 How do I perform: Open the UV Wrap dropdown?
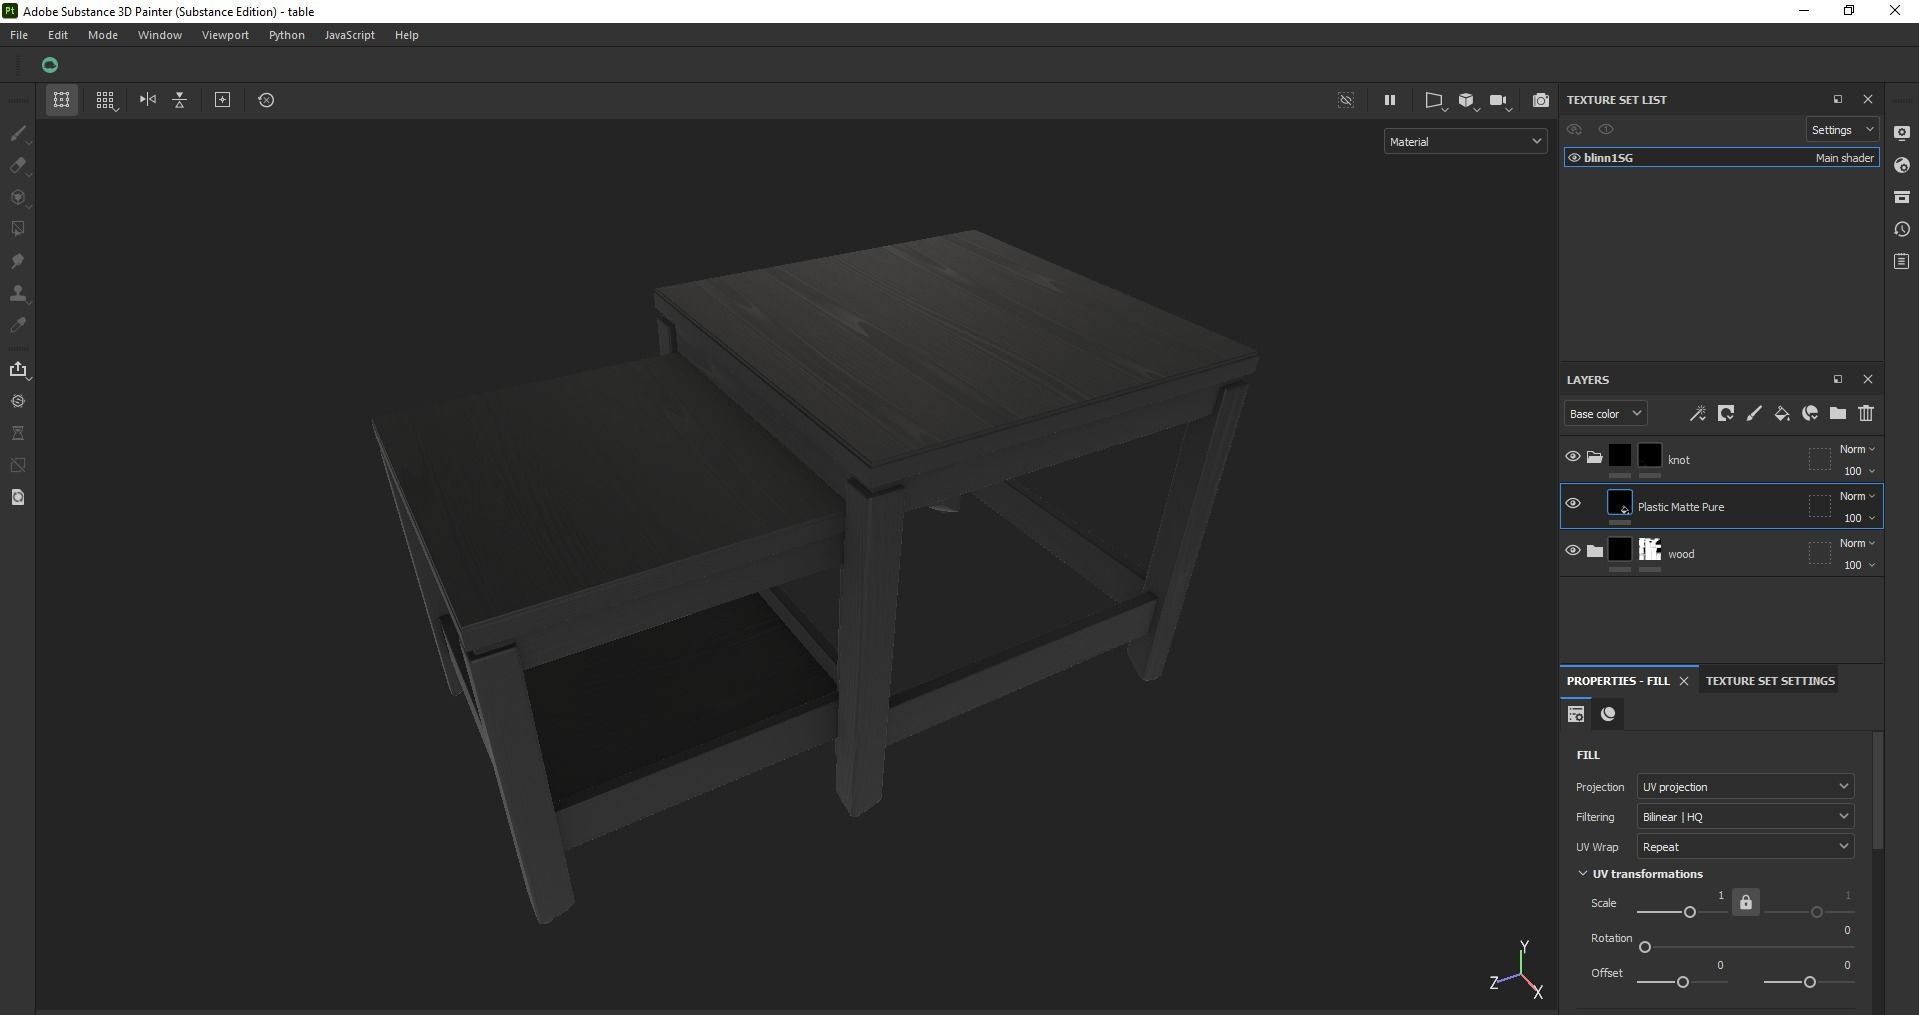coord(1745,847)
